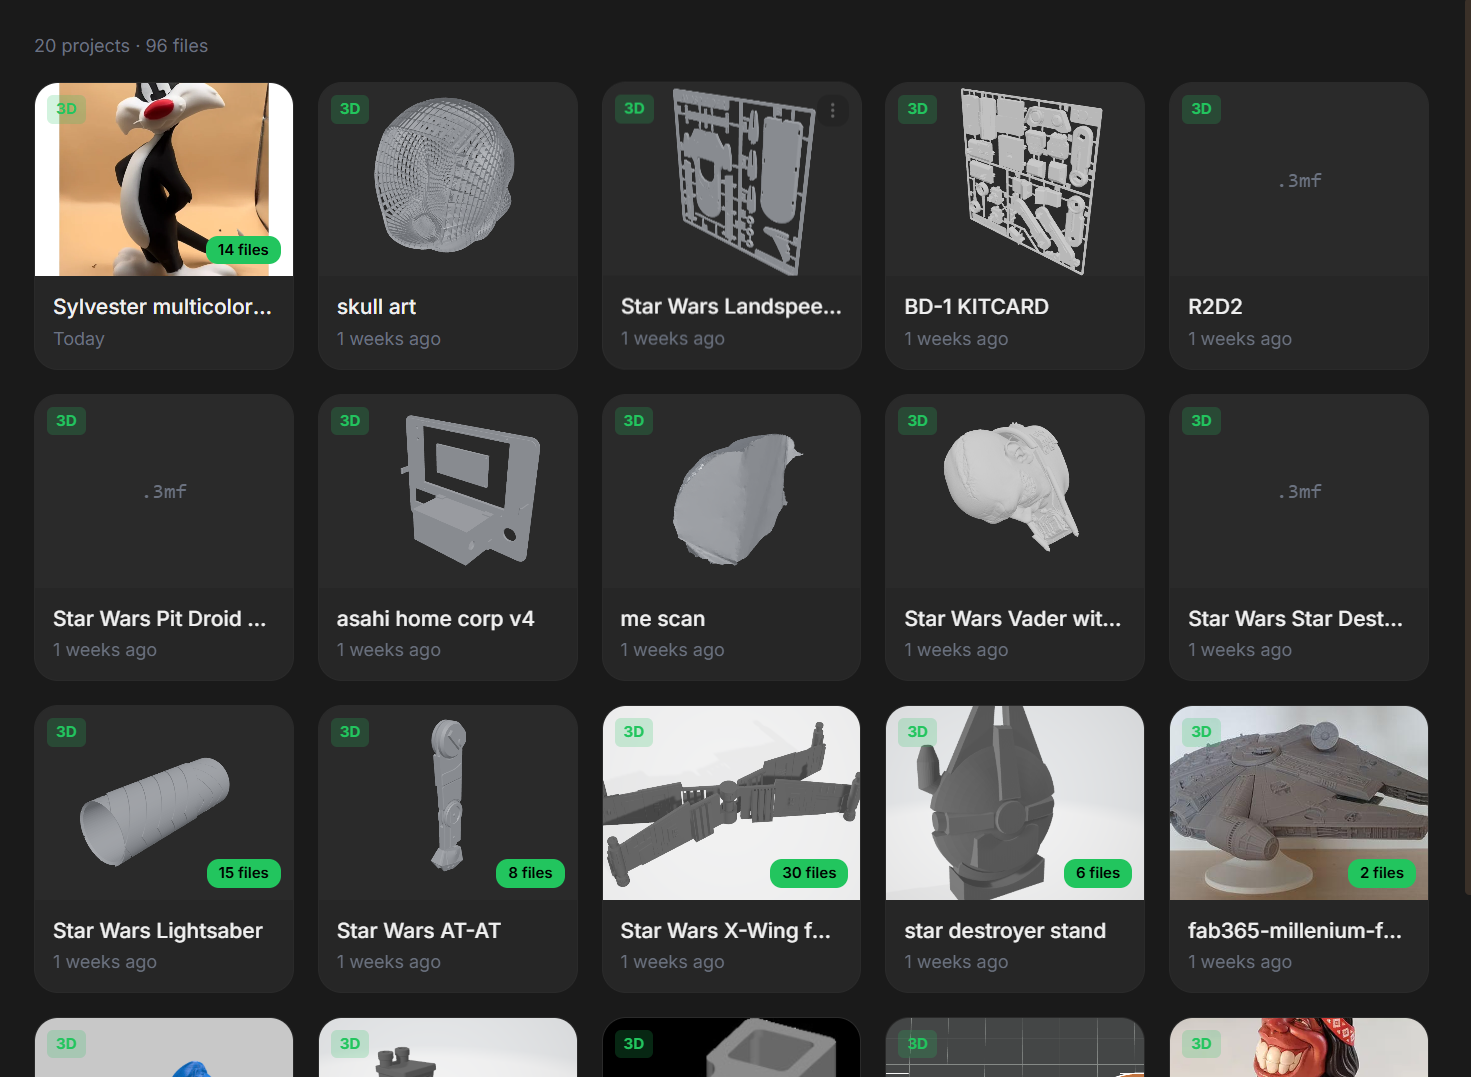Click the 'skull art' project title

[x=376, y=307]
